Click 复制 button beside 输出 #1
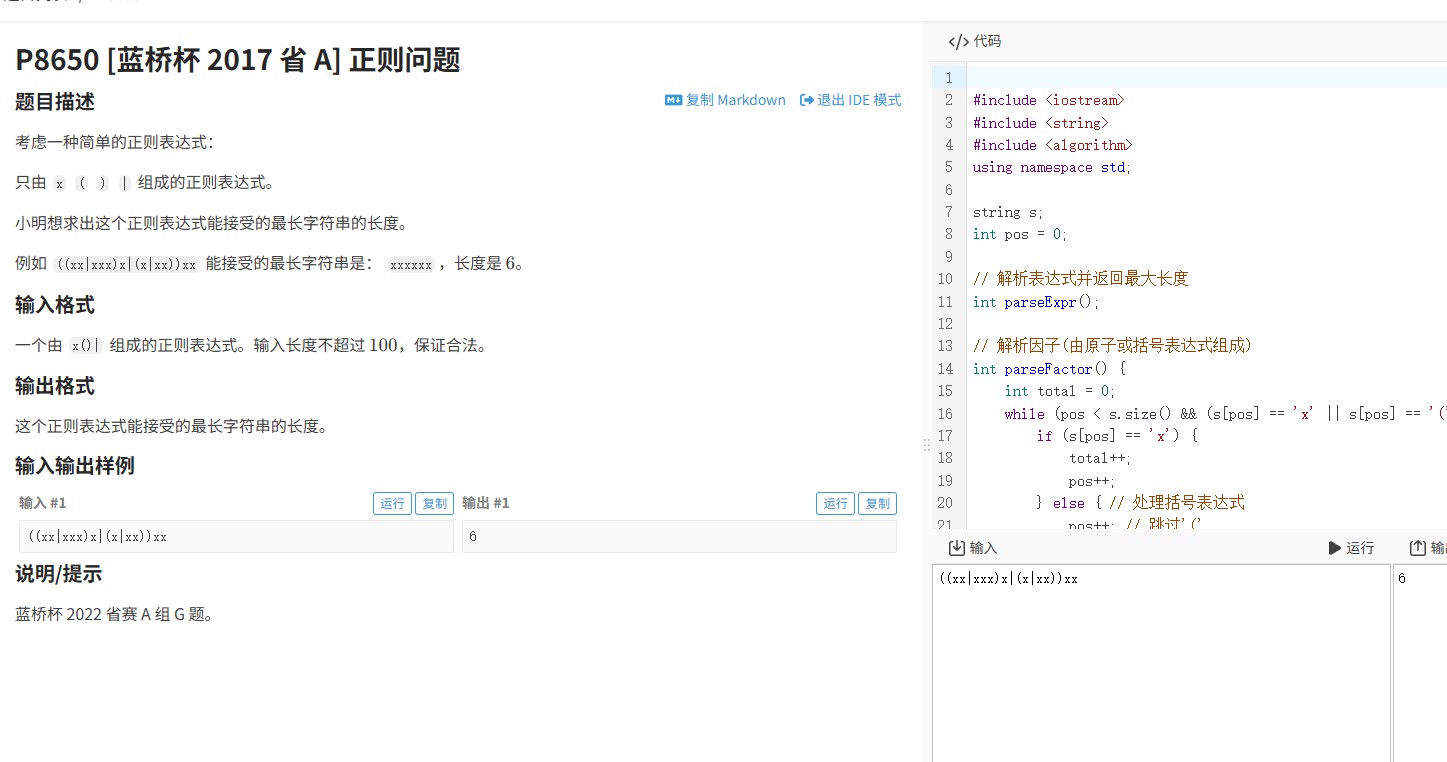 pyautogui.click(x=878, y=503)
